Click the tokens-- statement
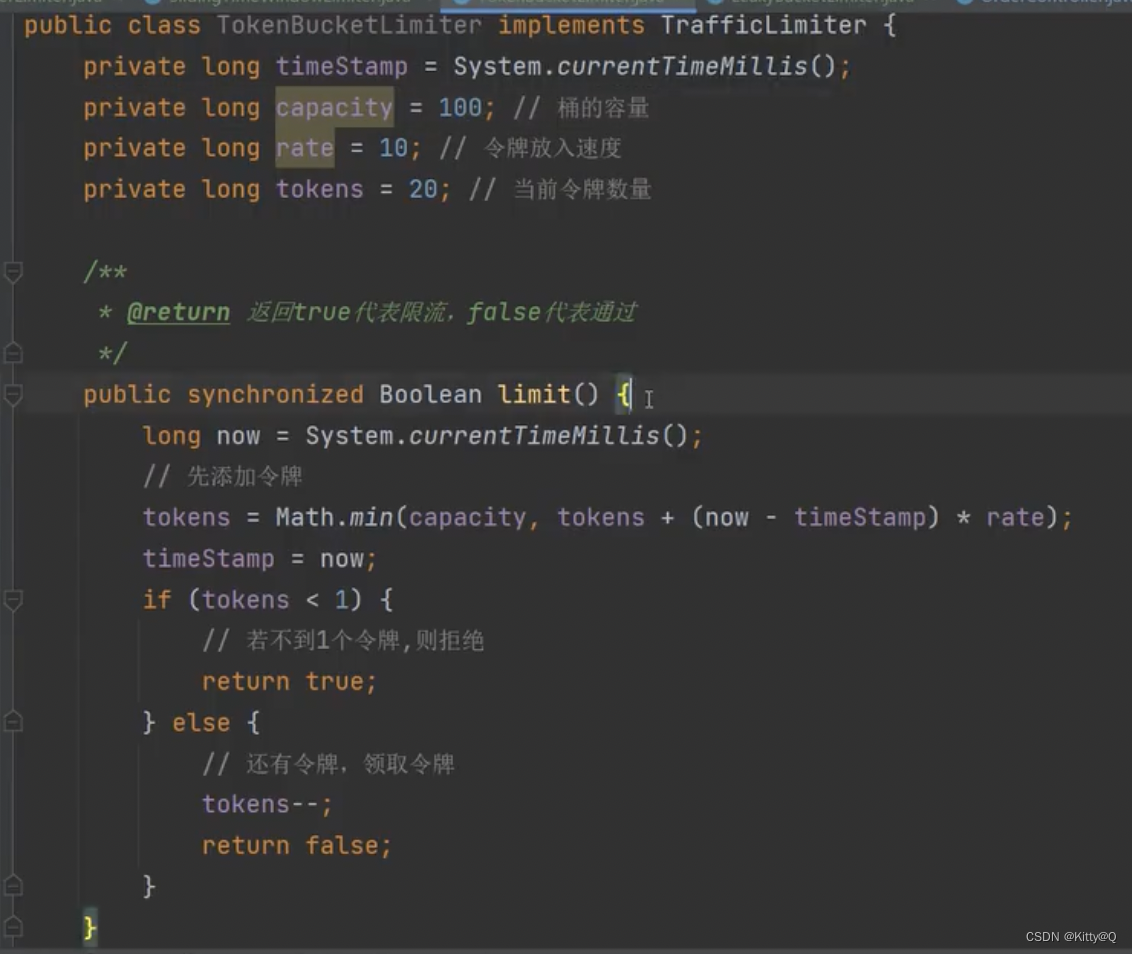1132x954 pixels. [x=267, y=804]
